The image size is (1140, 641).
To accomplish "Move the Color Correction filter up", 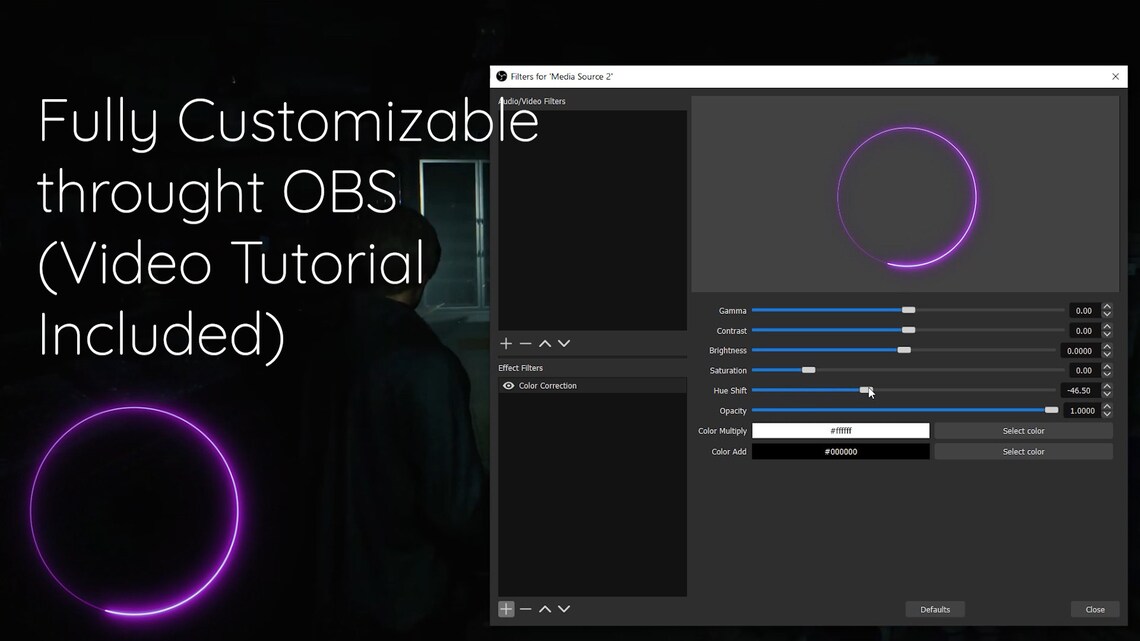I will point(545,608).
